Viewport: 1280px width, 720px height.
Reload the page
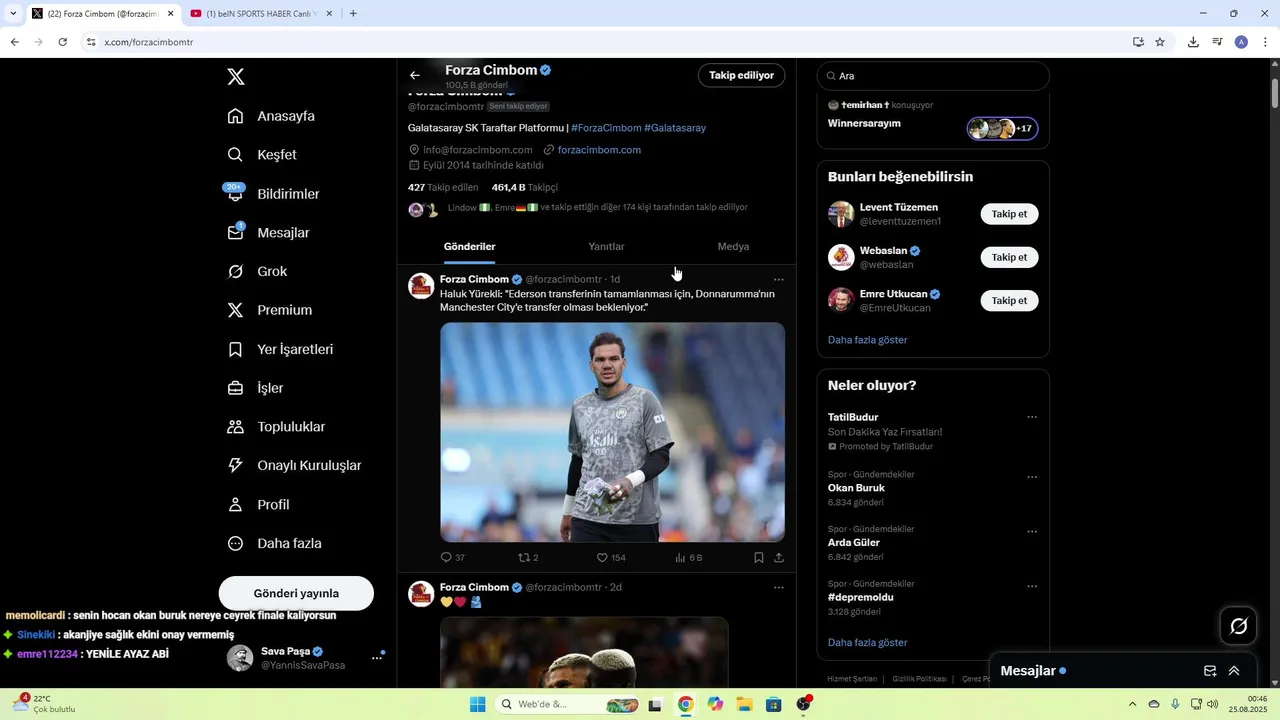pos(62,42)
